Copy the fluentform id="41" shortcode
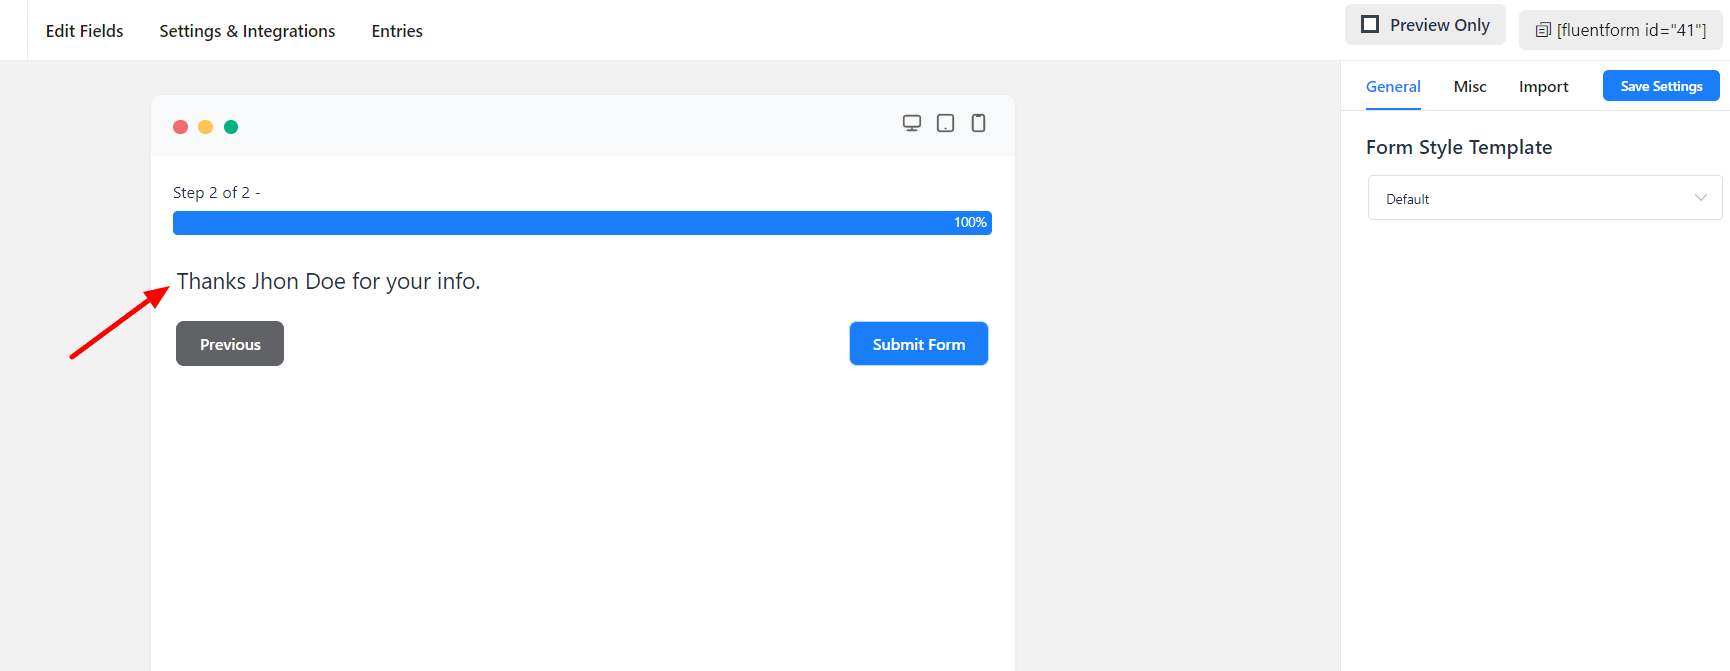Image resolution: width=1730 pixels, height=671 pixels. click(1620, 30)
